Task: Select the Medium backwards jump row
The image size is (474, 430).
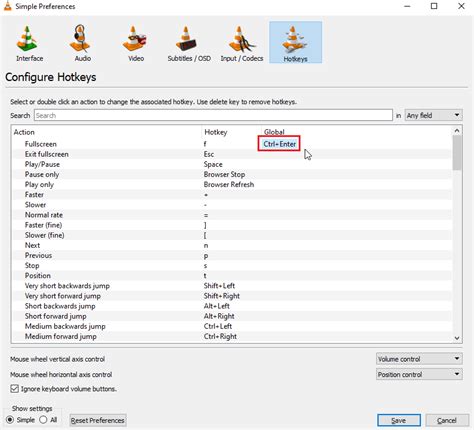Action: pos(232,326)
